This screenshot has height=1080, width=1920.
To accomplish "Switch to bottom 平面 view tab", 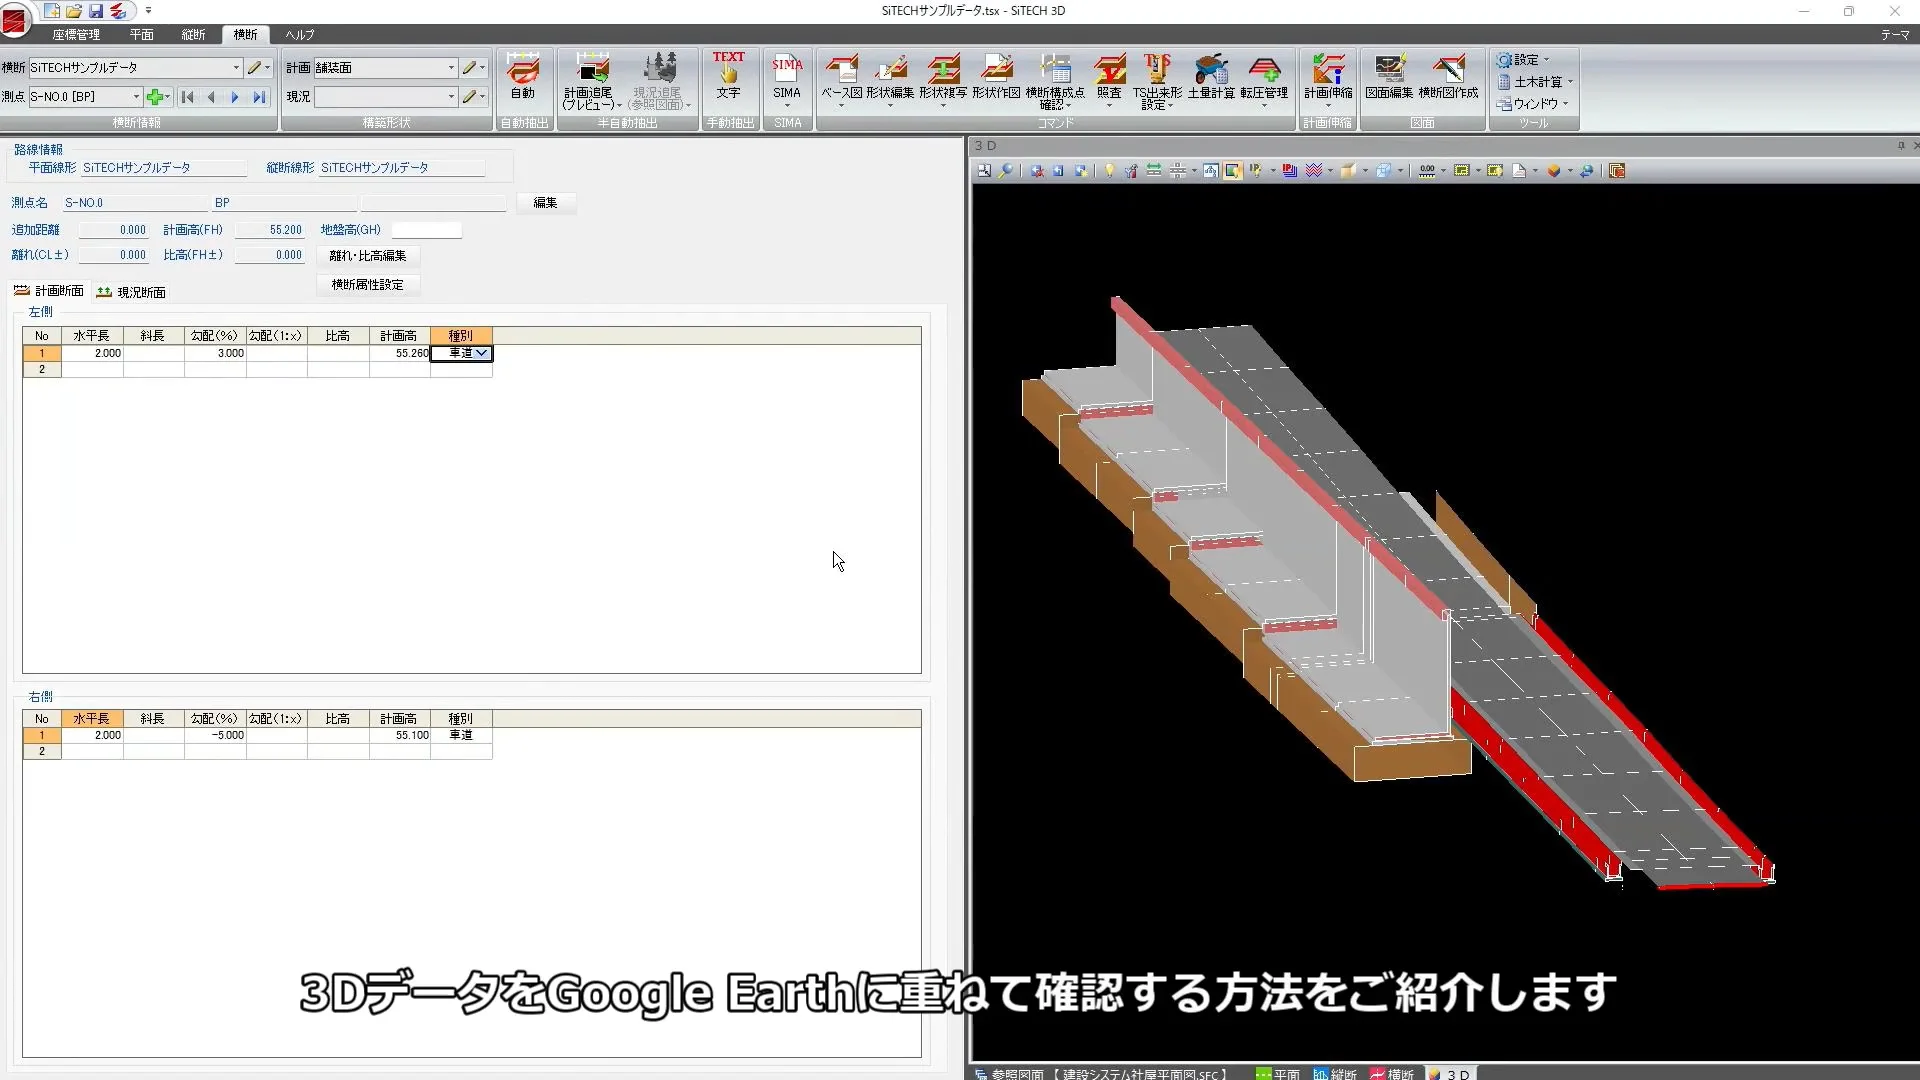I will point(1278,1074).
